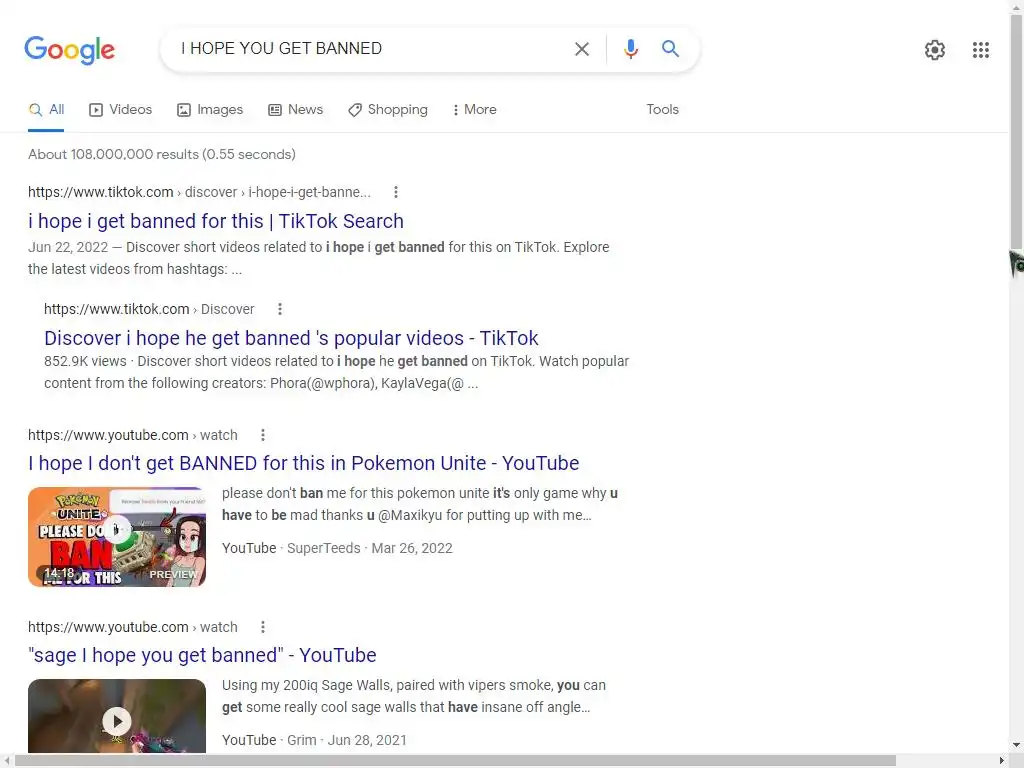Open 'i hope i get banned for this' TikTok result
1024x768 pixels.
pos(216,221)
